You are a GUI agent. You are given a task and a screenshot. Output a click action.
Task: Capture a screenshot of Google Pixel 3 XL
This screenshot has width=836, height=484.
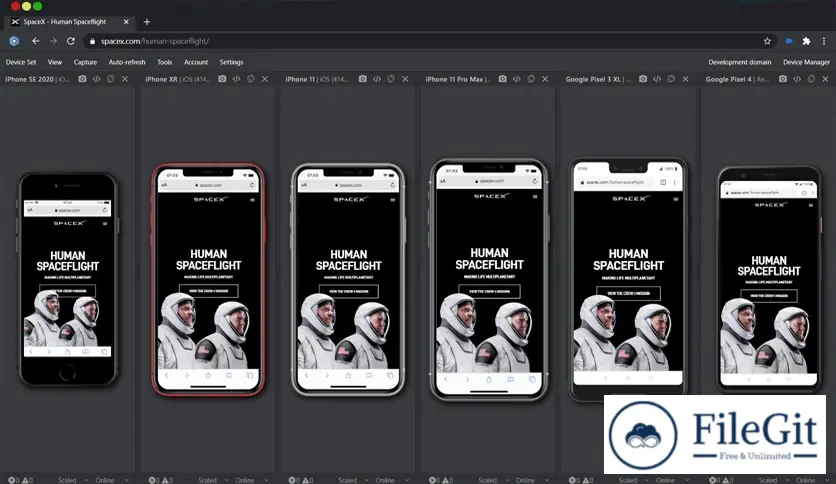643,79
